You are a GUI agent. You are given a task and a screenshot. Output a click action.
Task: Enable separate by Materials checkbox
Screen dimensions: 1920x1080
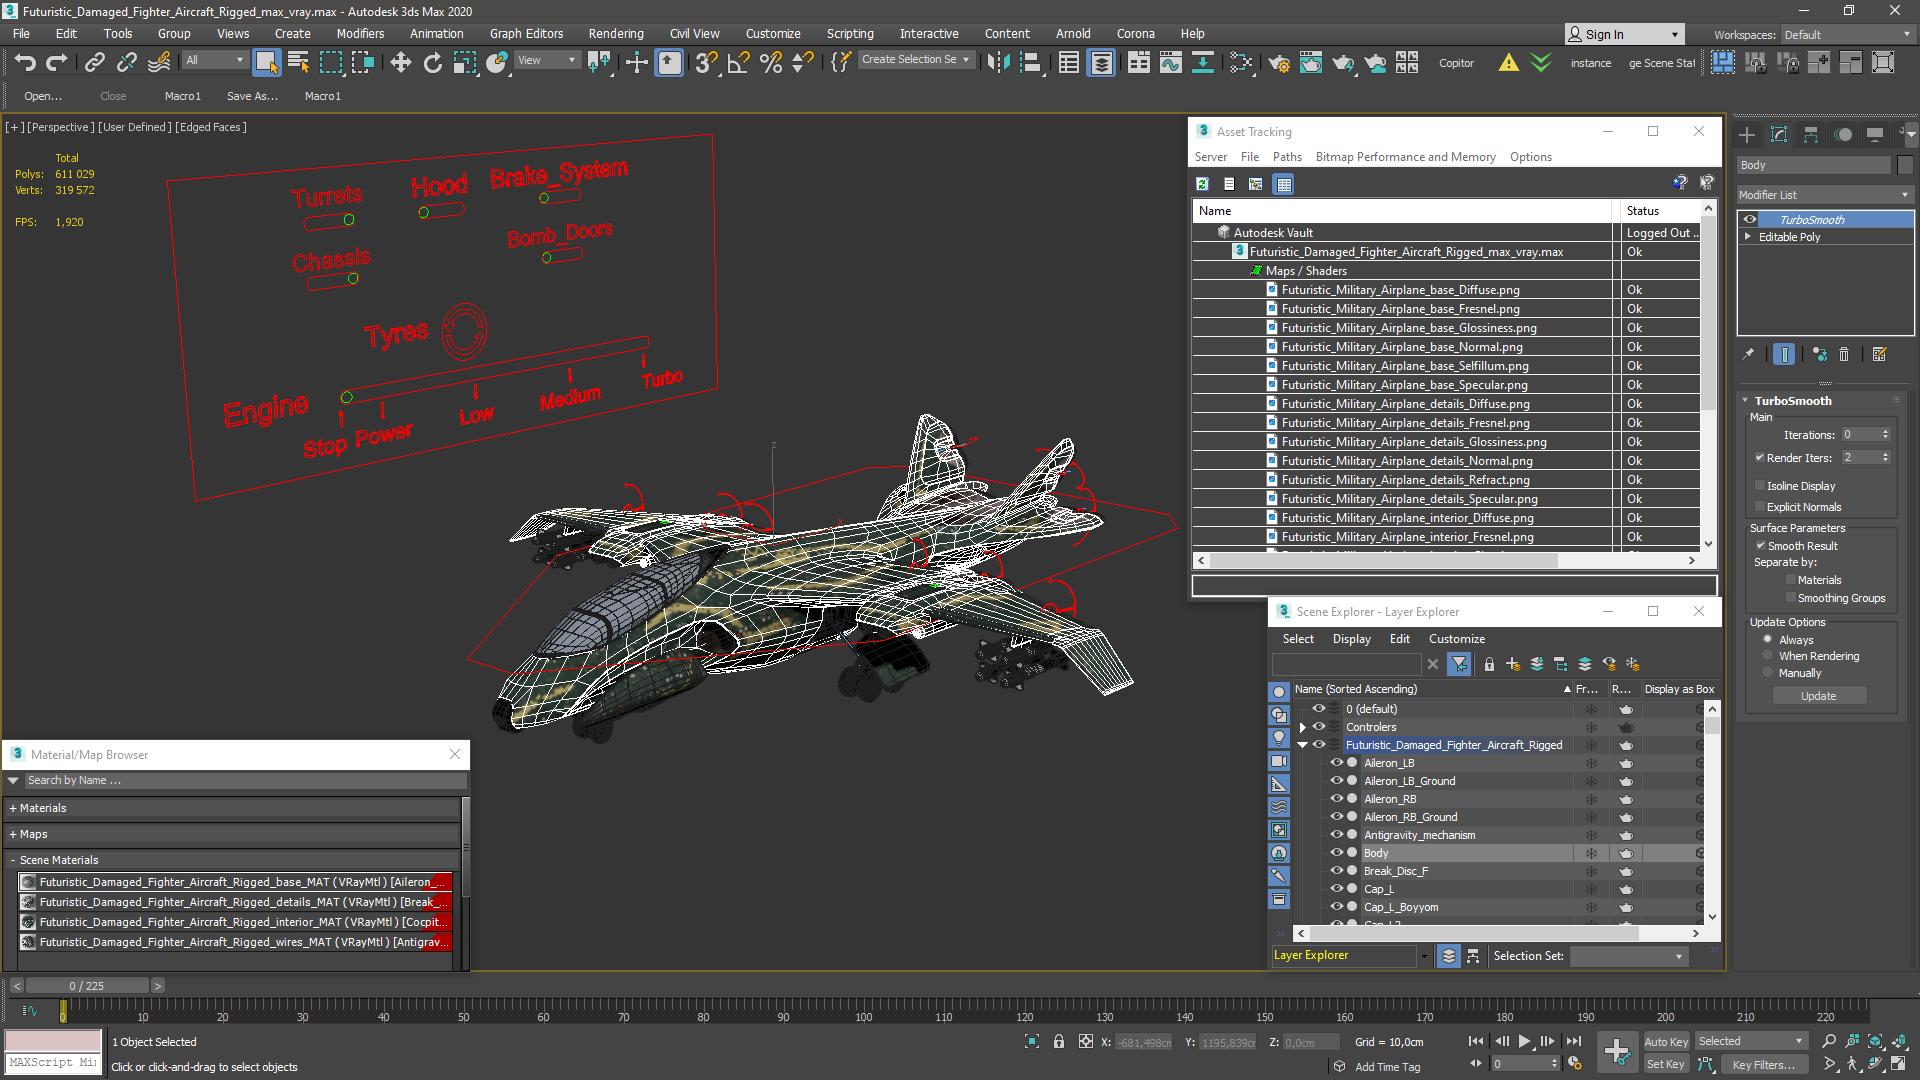[x=1791, y=580]
